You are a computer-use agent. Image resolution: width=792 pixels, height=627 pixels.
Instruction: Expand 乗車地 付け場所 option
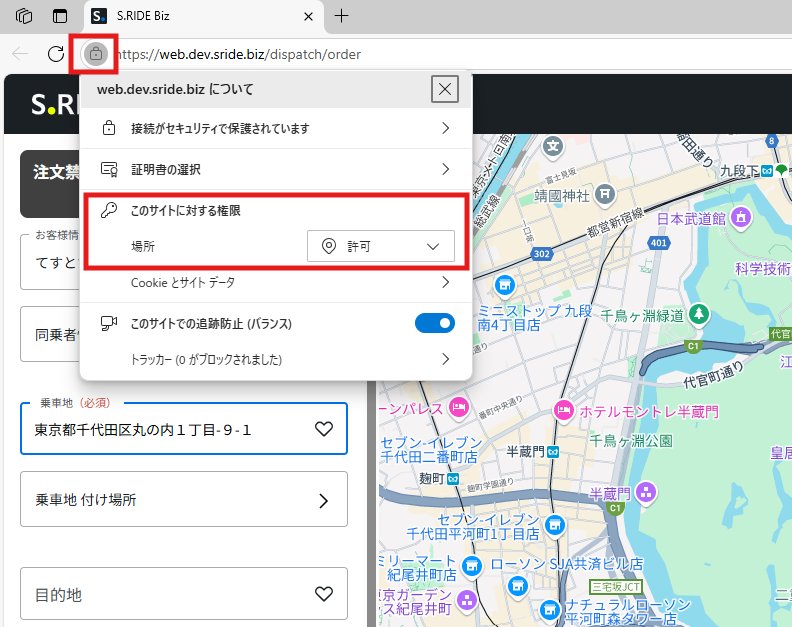click(x=184, y=499)
